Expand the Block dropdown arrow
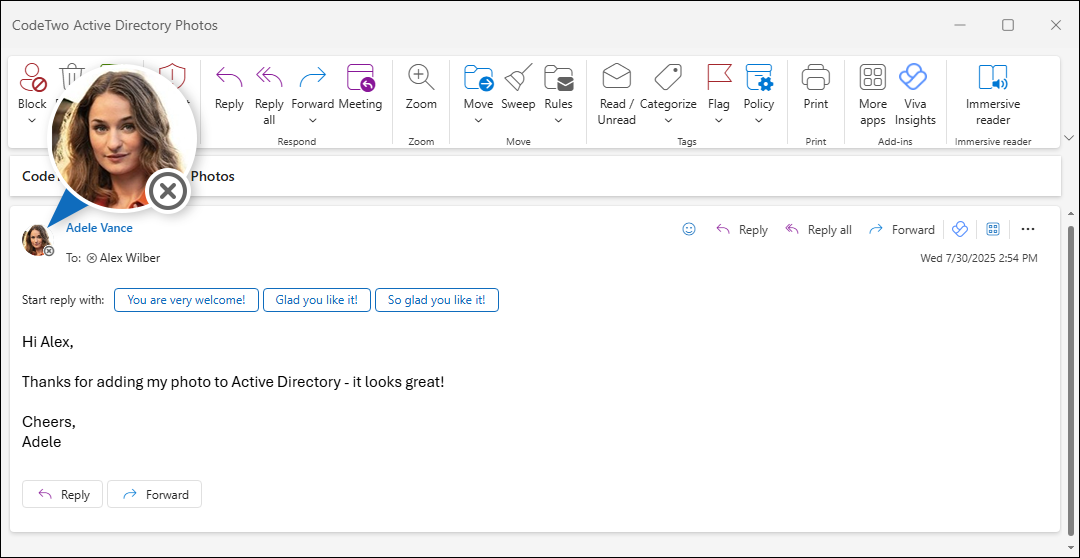The width and height of the screenshot is (1080, 558). click(32, 121)
